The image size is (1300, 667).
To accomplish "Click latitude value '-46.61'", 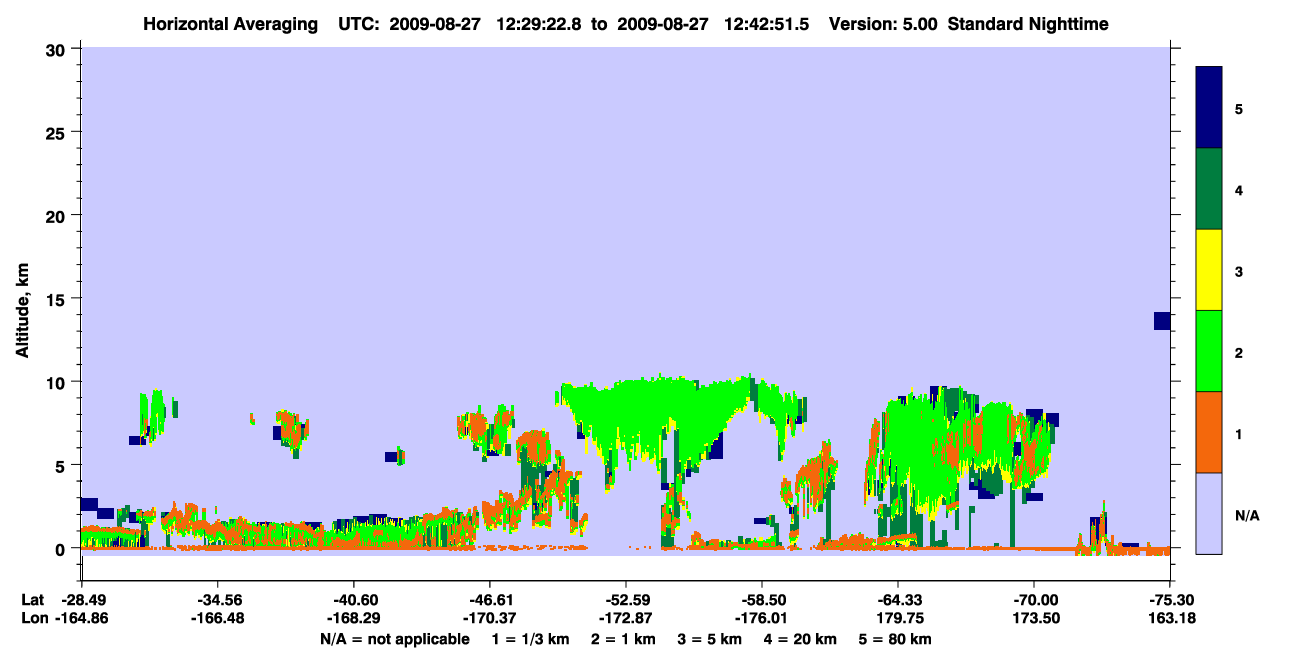I will (489, 600).
